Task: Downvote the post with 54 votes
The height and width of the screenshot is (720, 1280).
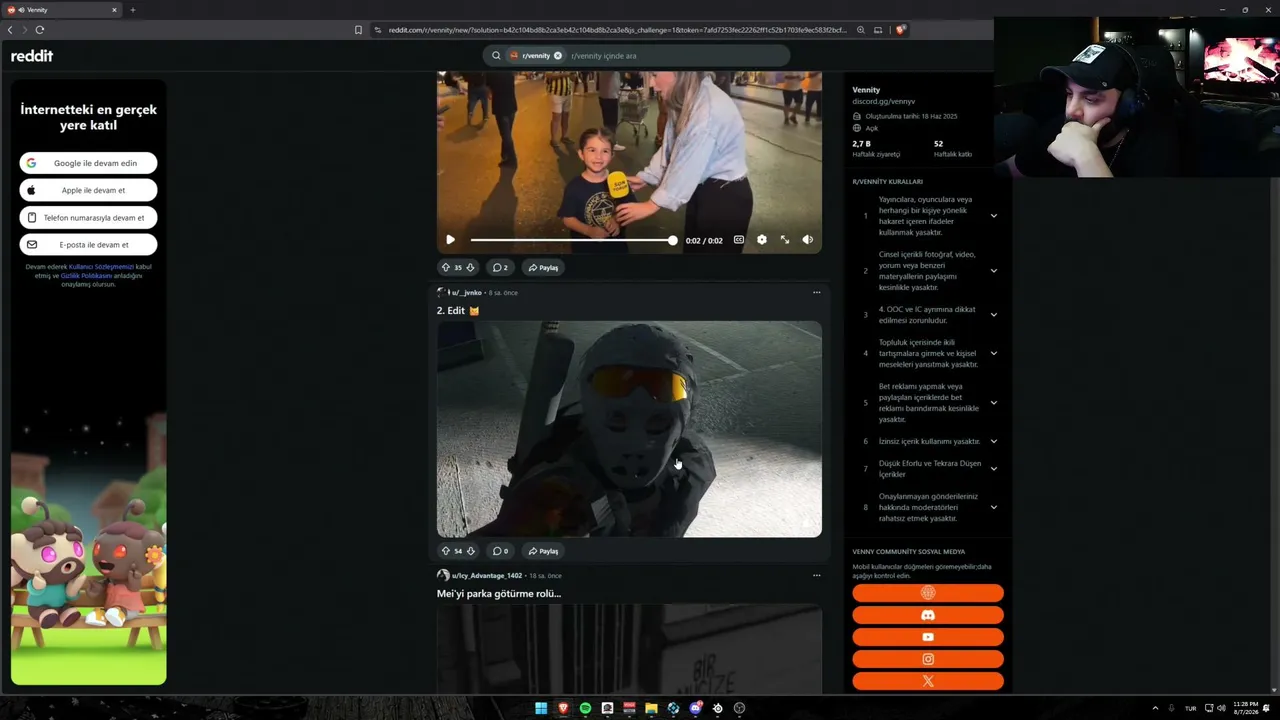Action: [x=470, y=551]
